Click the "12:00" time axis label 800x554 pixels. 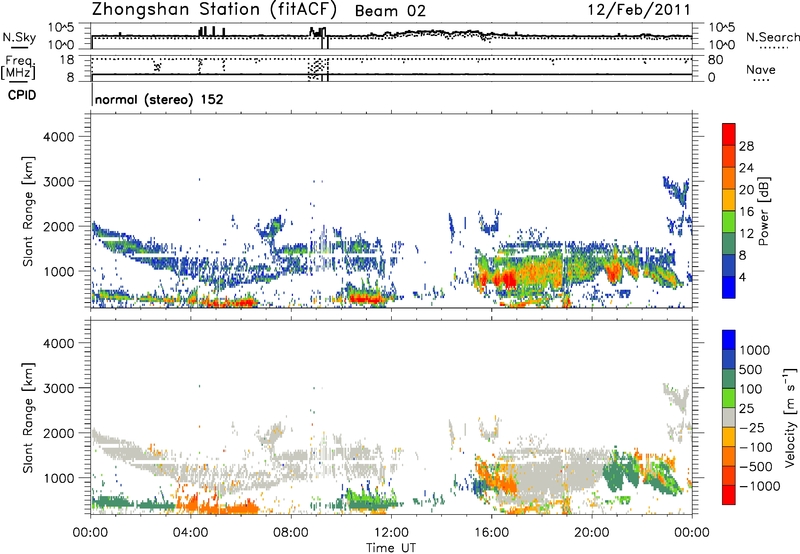[x=391, y=533]
